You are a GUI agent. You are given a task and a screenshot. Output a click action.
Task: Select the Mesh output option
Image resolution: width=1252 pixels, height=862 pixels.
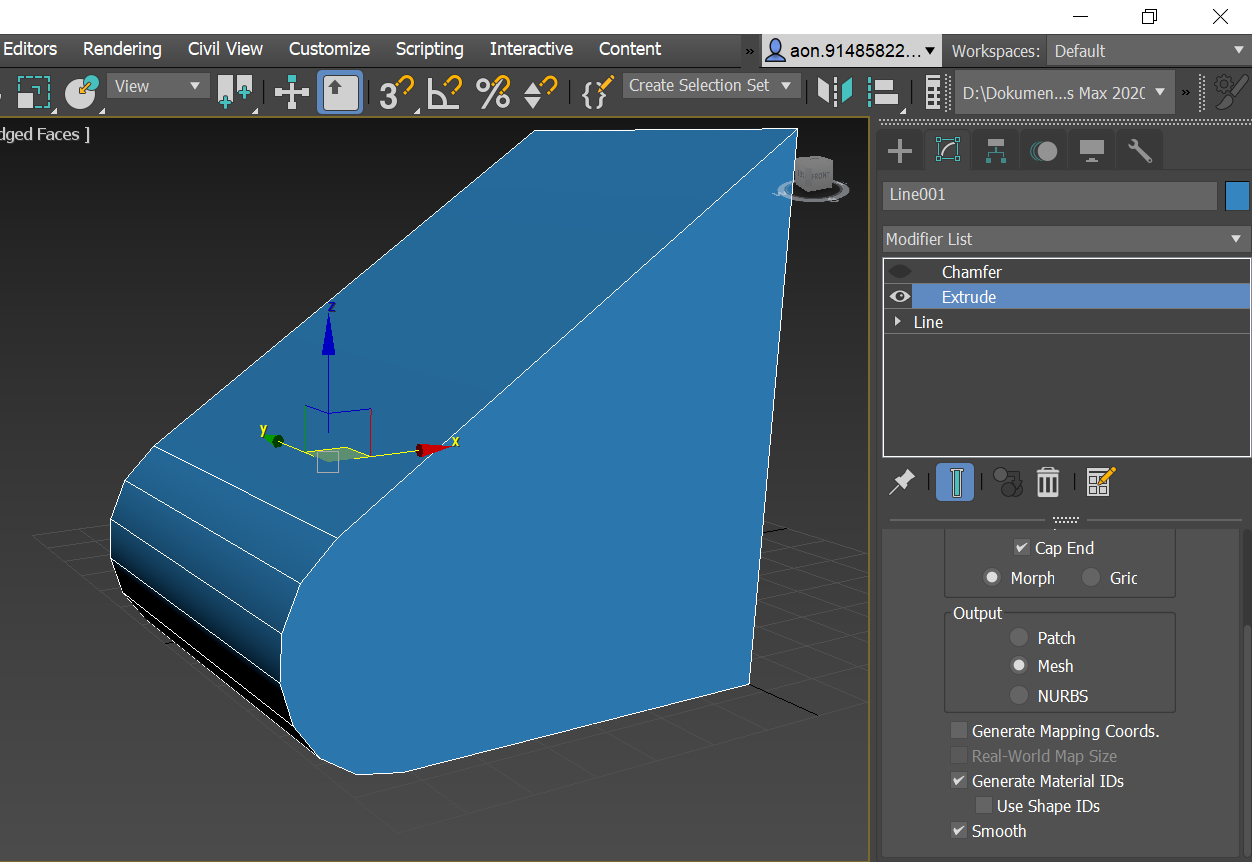(1019, 665)
